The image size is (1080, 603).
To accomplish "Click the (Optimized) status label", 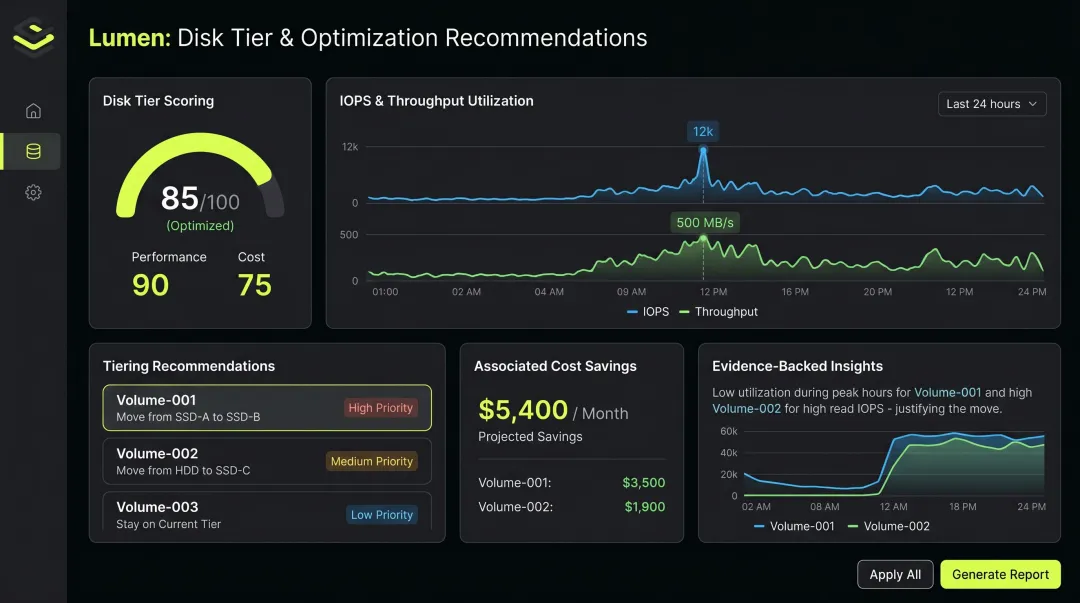I will click(200, 225).
